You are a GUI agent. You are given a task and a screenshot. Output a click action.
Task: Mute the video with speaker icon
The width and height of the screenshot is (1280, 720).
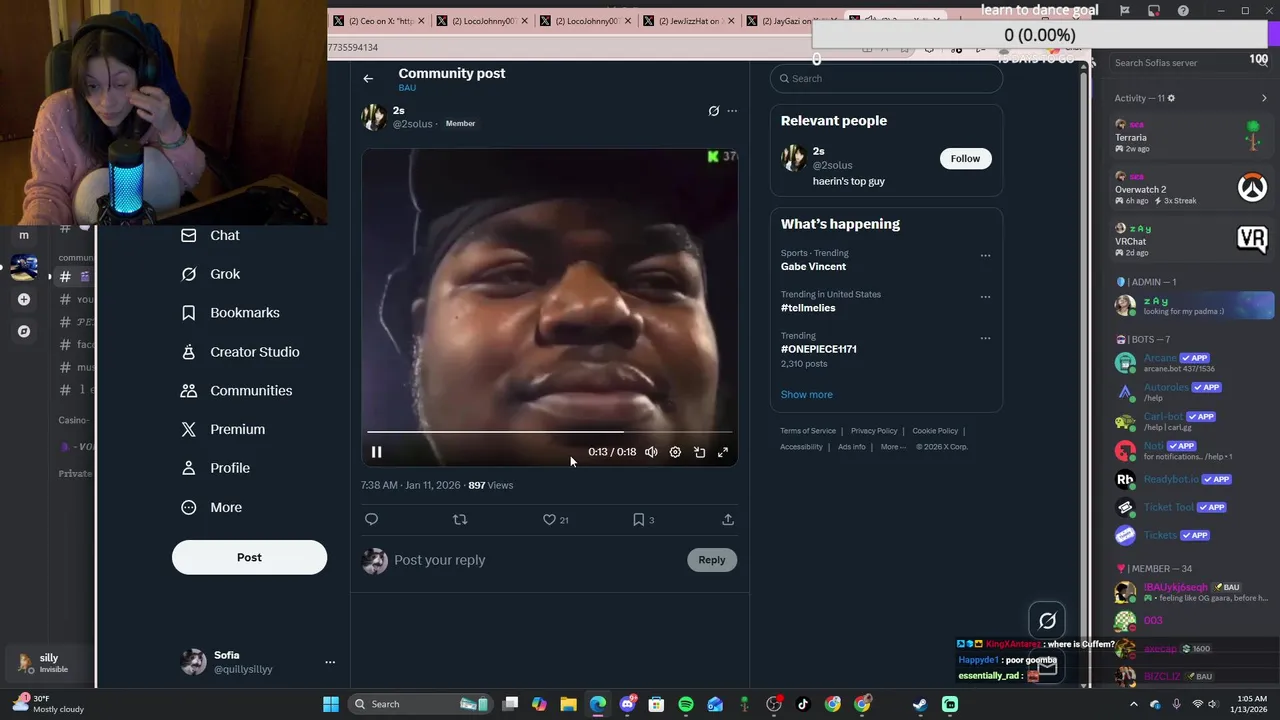[x=651, y=452]
